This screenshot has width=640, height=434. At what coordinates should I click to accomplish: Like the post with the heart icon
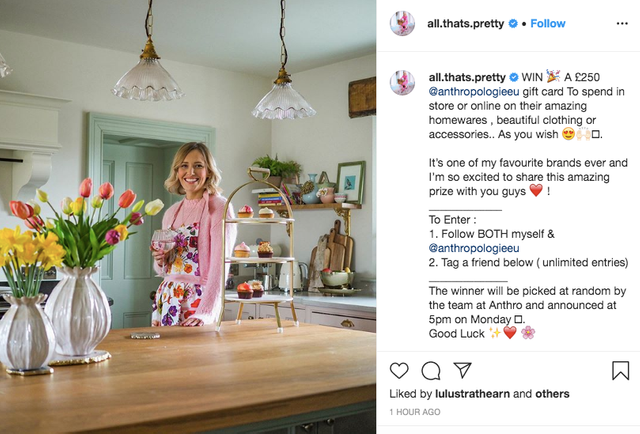click(x=399, y=371)
